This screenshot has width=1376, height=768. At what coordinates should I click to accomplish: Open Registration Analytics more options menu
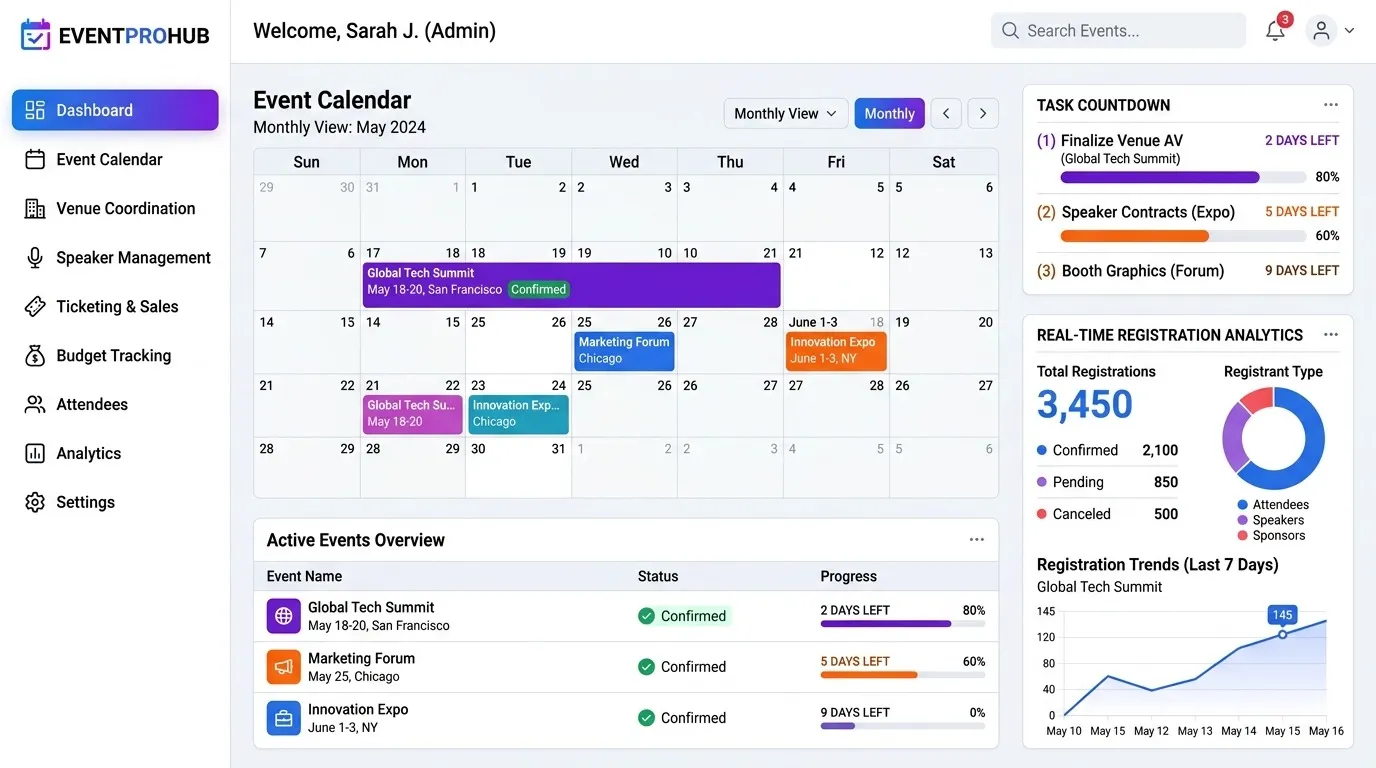point(1330,335)
